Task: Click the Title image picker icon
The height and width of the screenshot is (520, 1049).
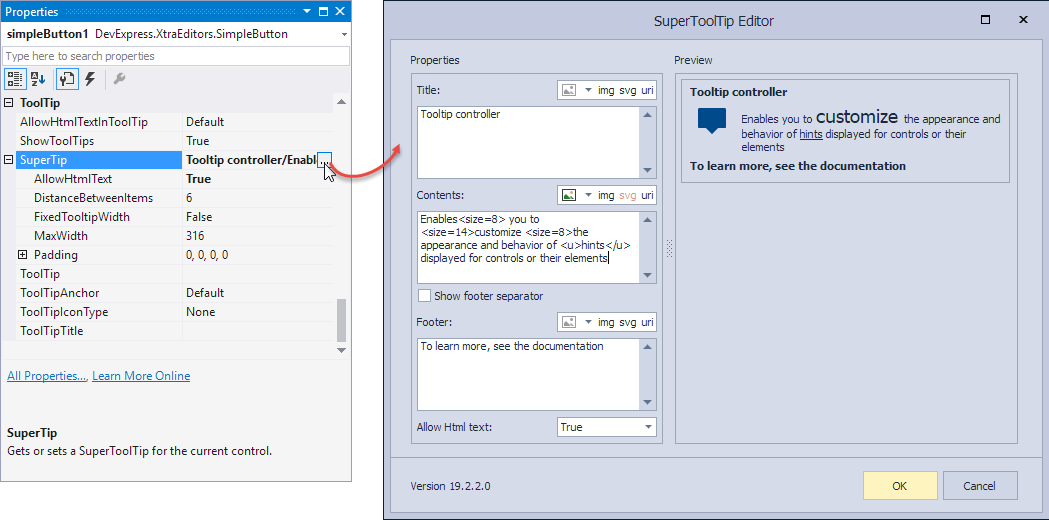Action: point(568,90)
